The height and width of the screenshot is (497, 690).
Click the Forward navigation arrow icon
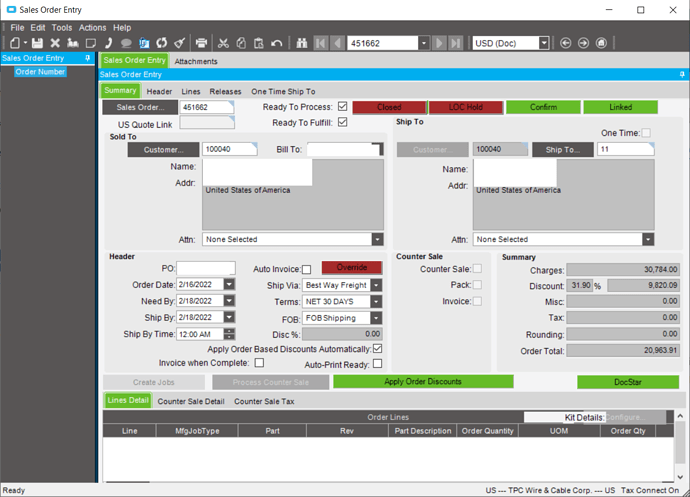(x=584, y=43)
